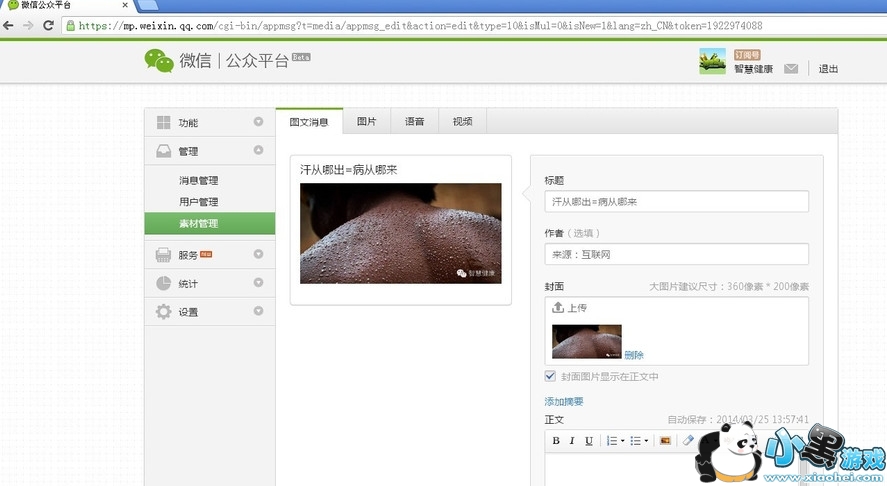Click the 退出 logout link
This screenshot has width=887, height=486.
coord(828,68)
